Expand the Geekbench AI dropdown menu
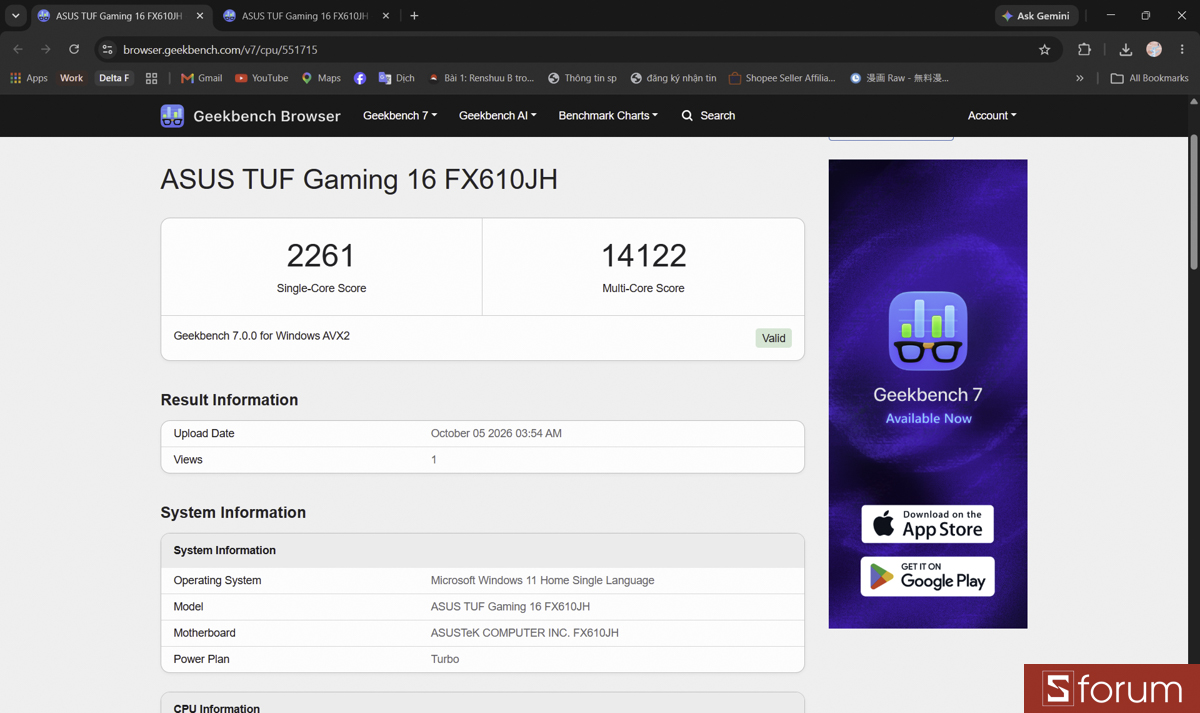 498,116
